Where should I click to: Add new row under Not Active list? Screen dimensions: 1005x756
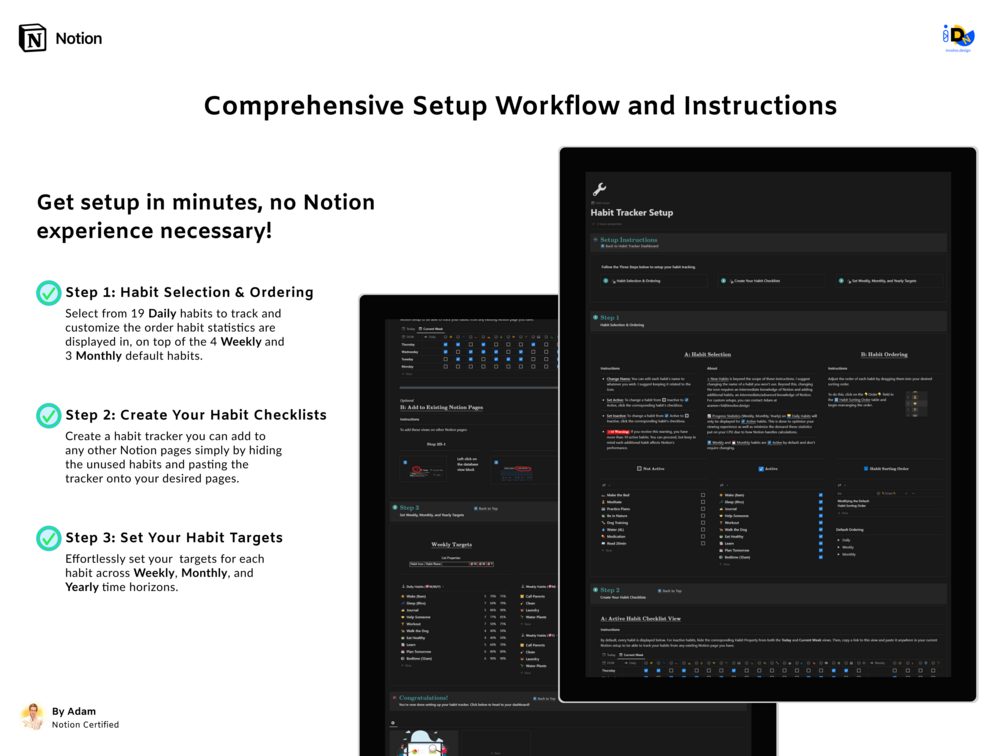(607, 550)
